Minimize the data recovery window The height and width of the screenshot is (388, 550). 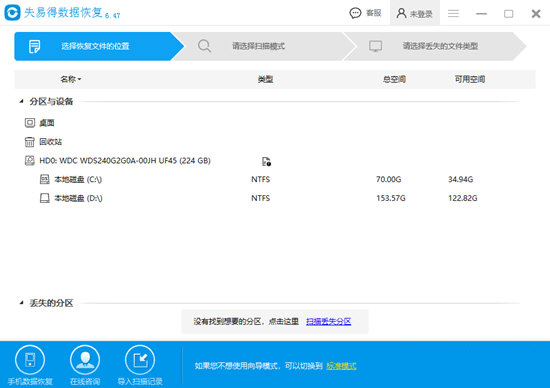point(481,14)
